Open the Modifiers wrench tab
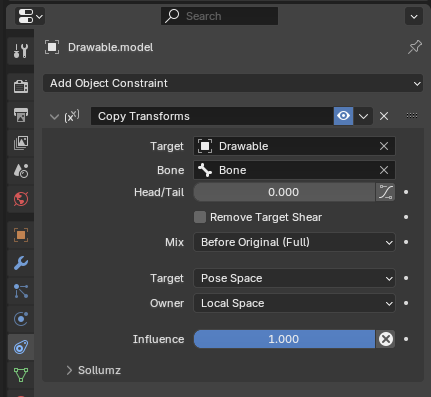 [21, 263]
